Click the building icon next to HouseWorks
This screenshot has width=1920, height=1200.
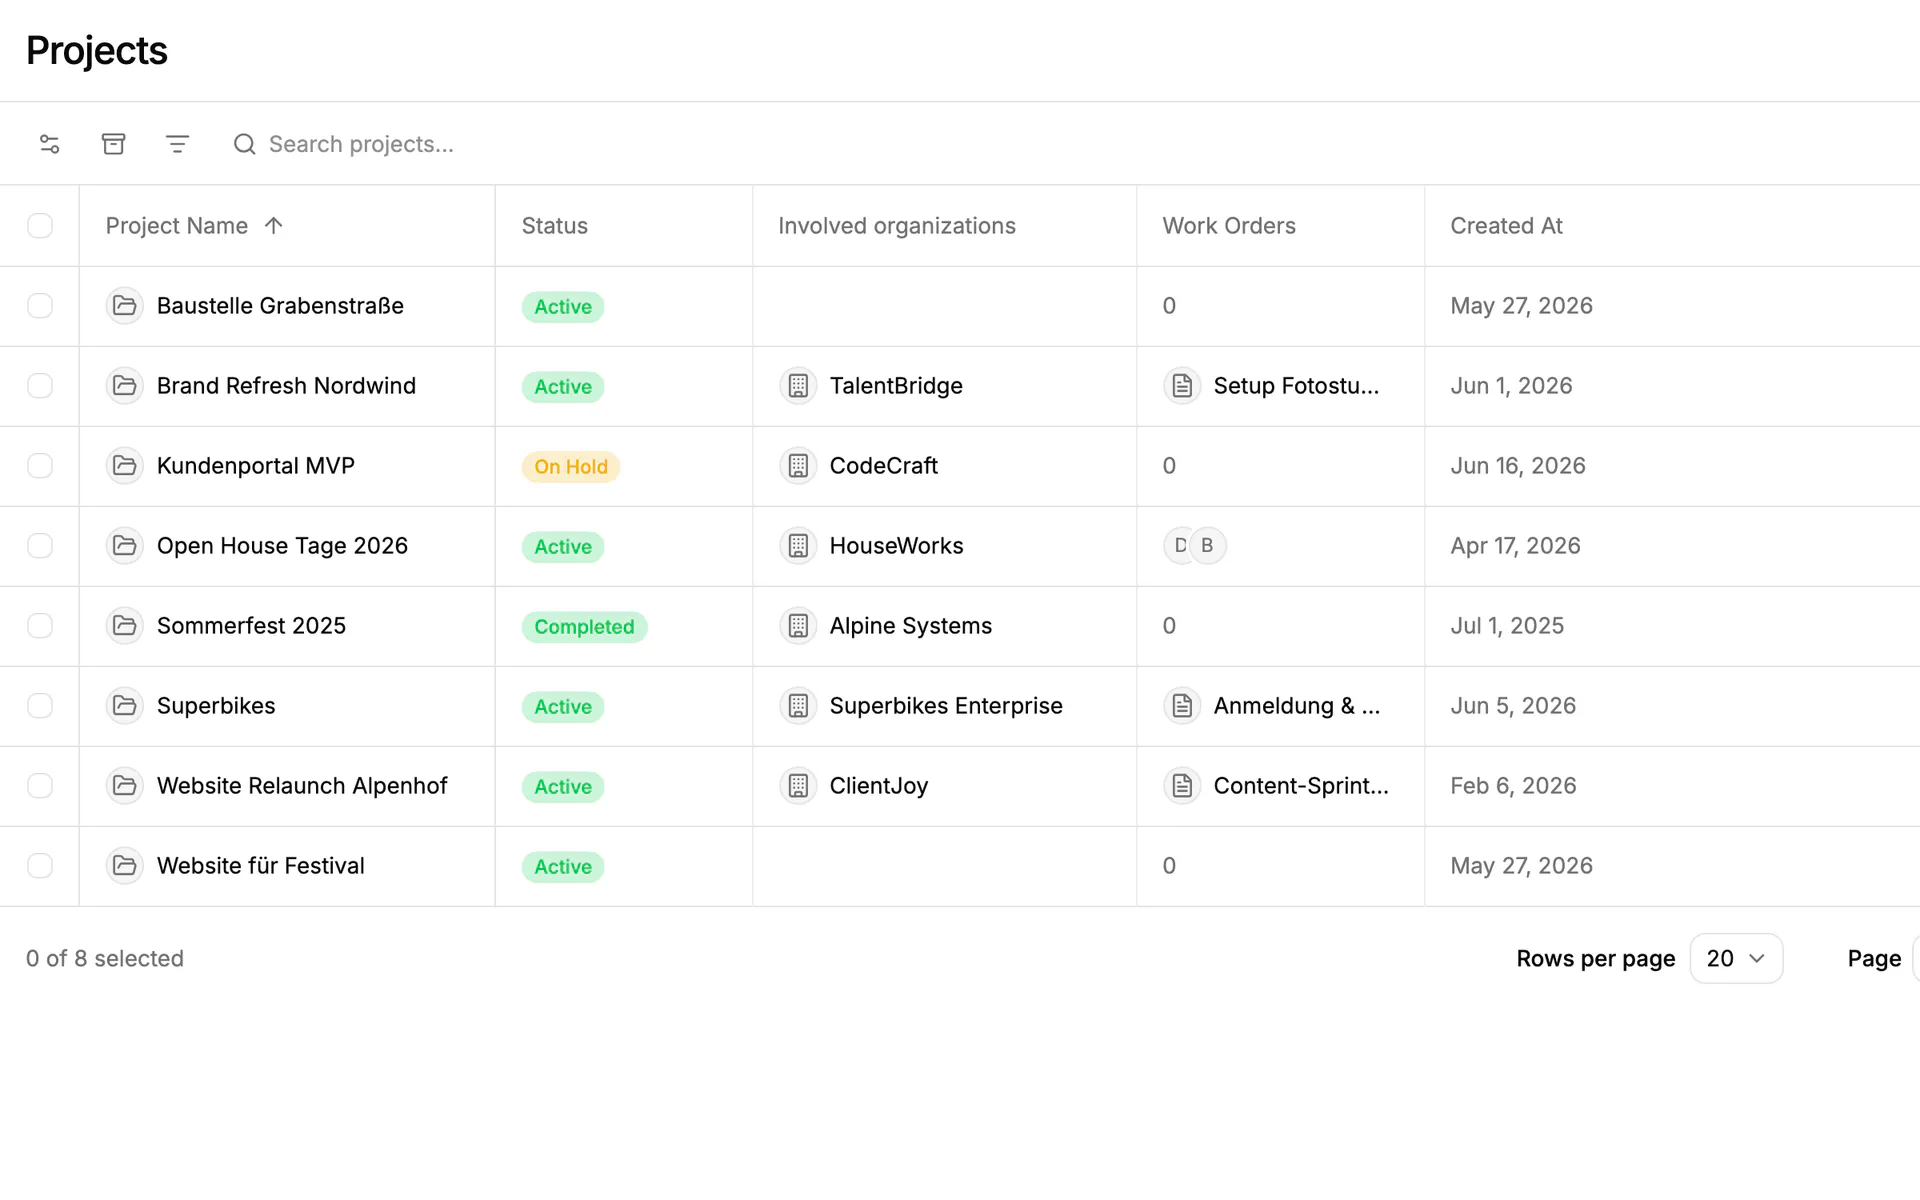[x=798, y=545]
